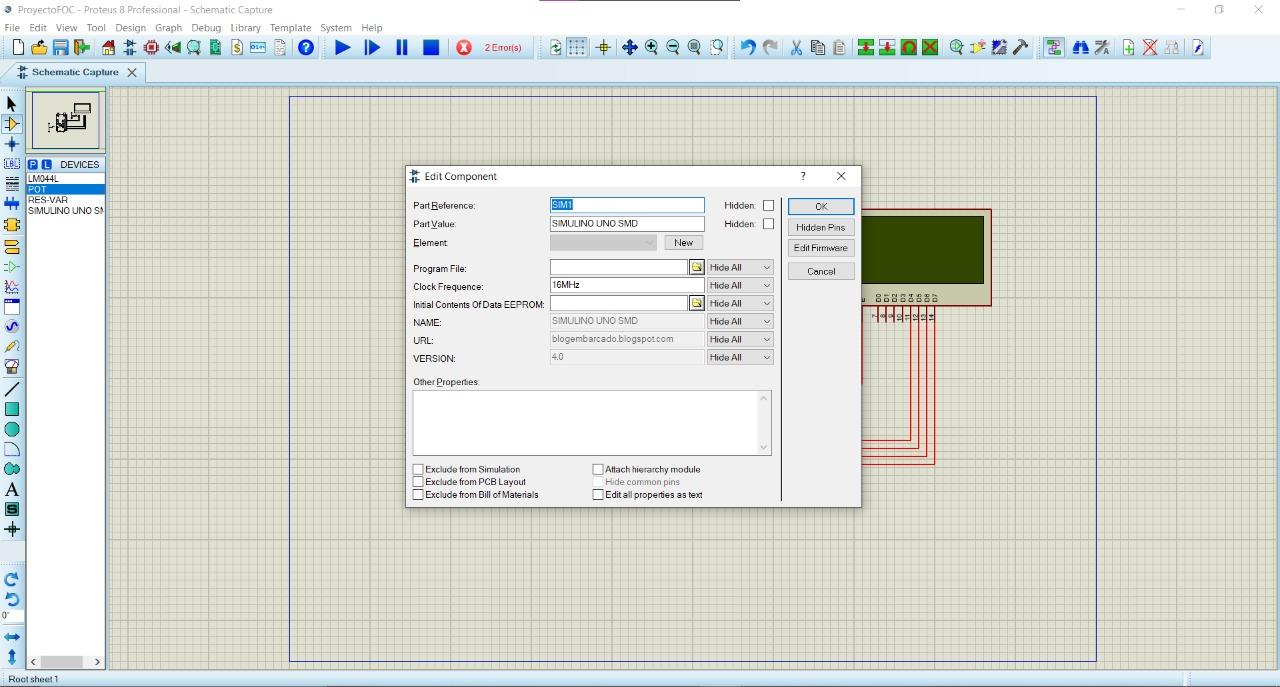Toggle Hidden checkbox for Part Value
The image size is (1280, 687).
click(x=768, y=224)
